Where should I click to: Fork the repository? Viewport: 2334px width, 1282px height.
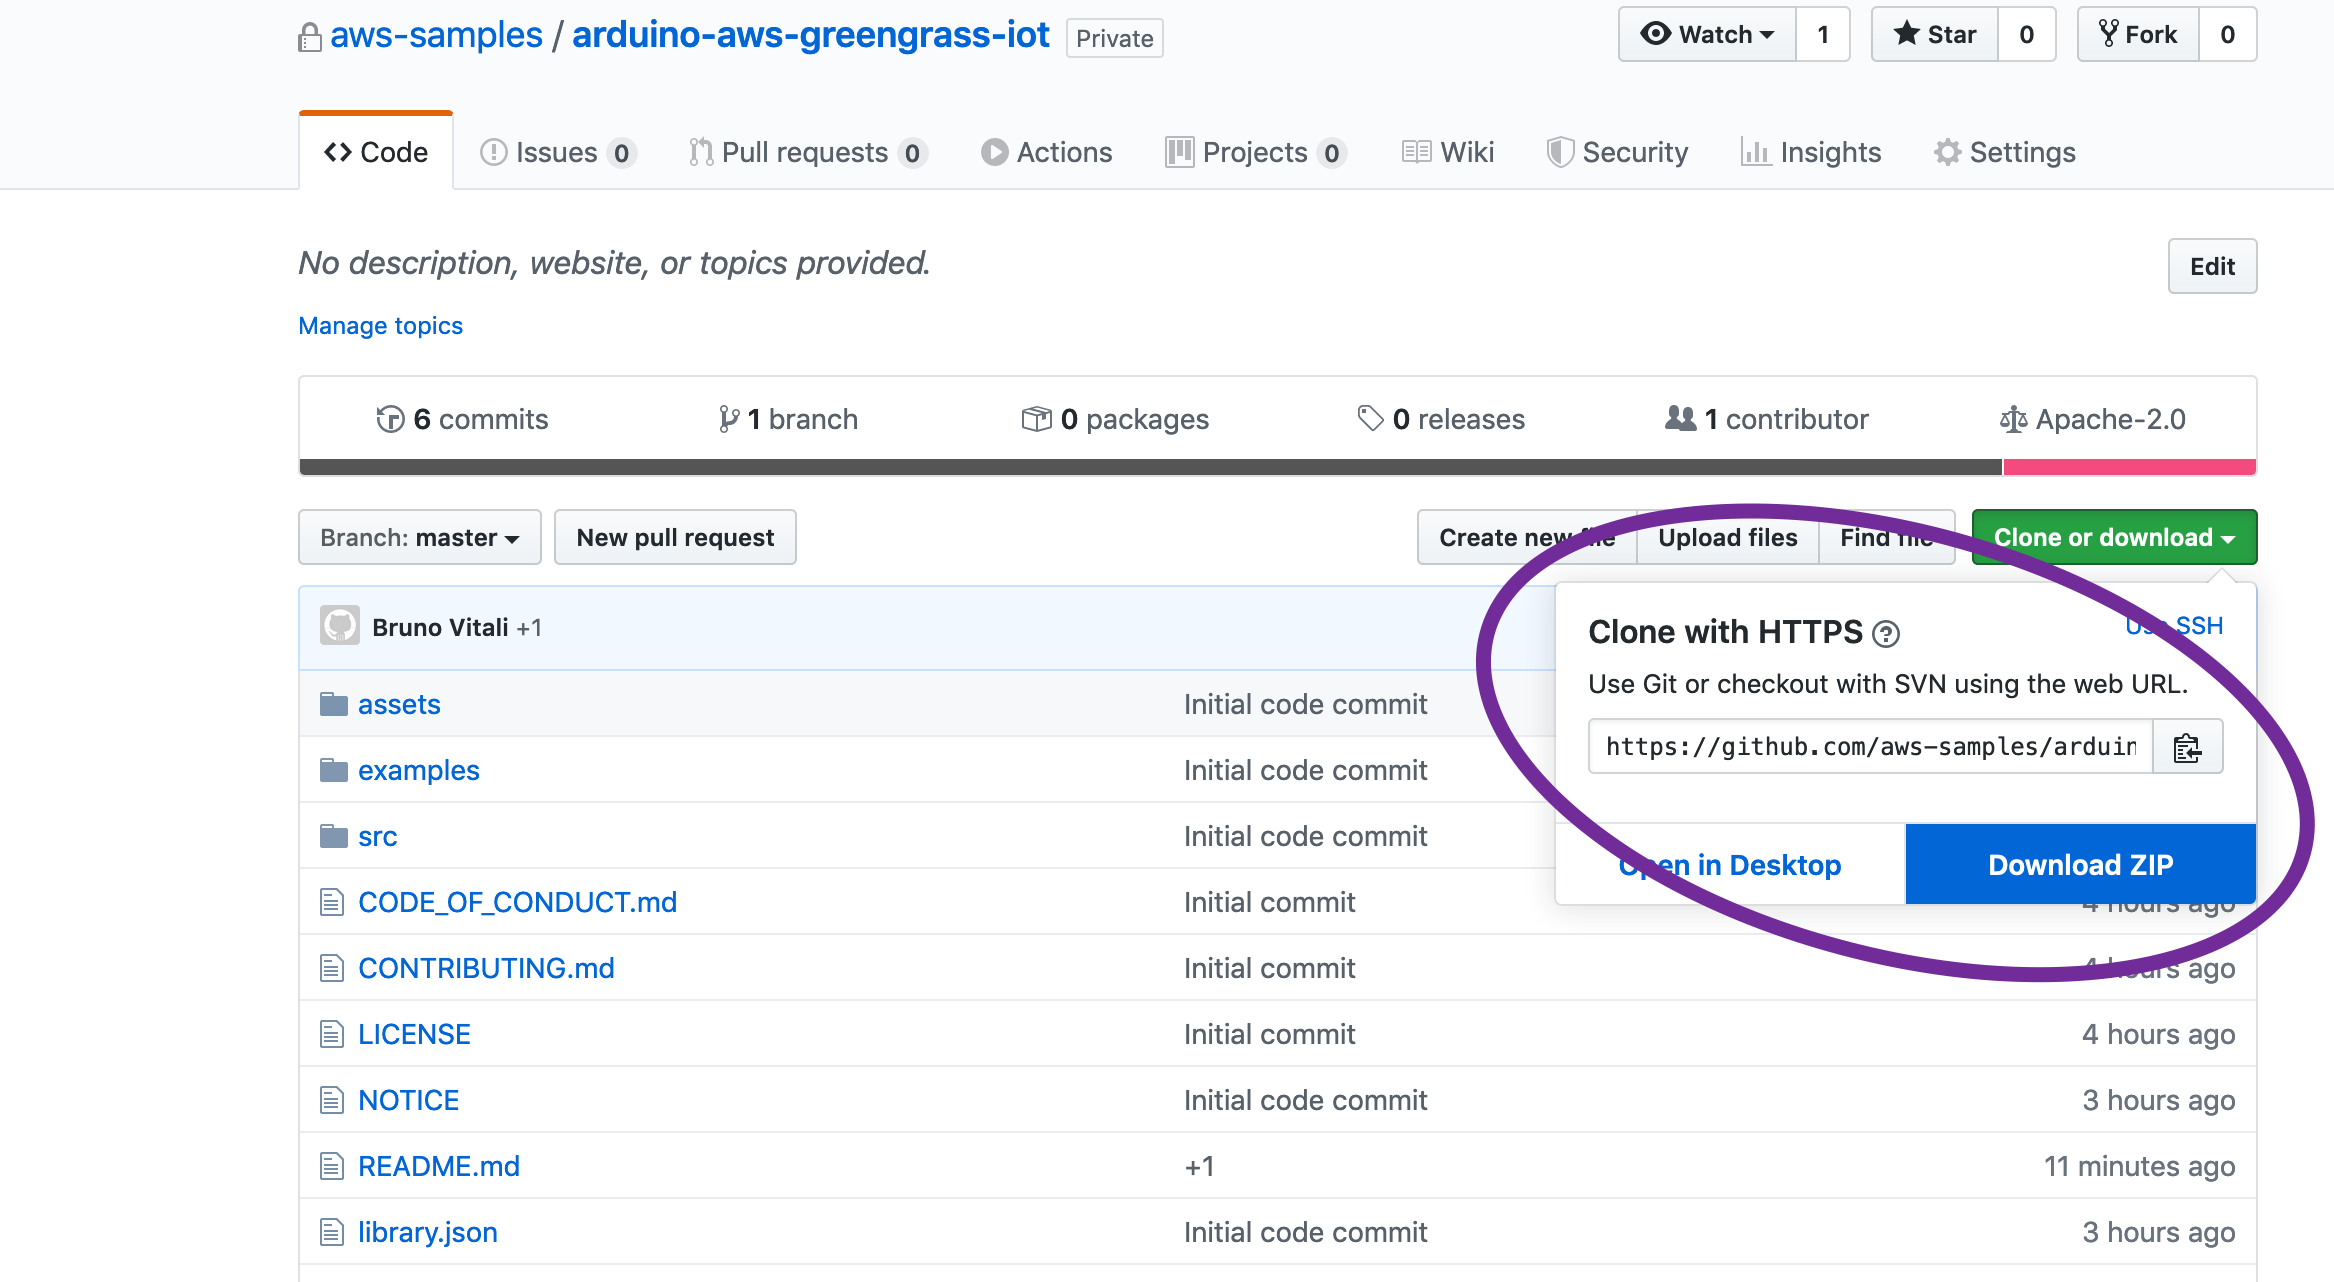tap(2138, 34)
